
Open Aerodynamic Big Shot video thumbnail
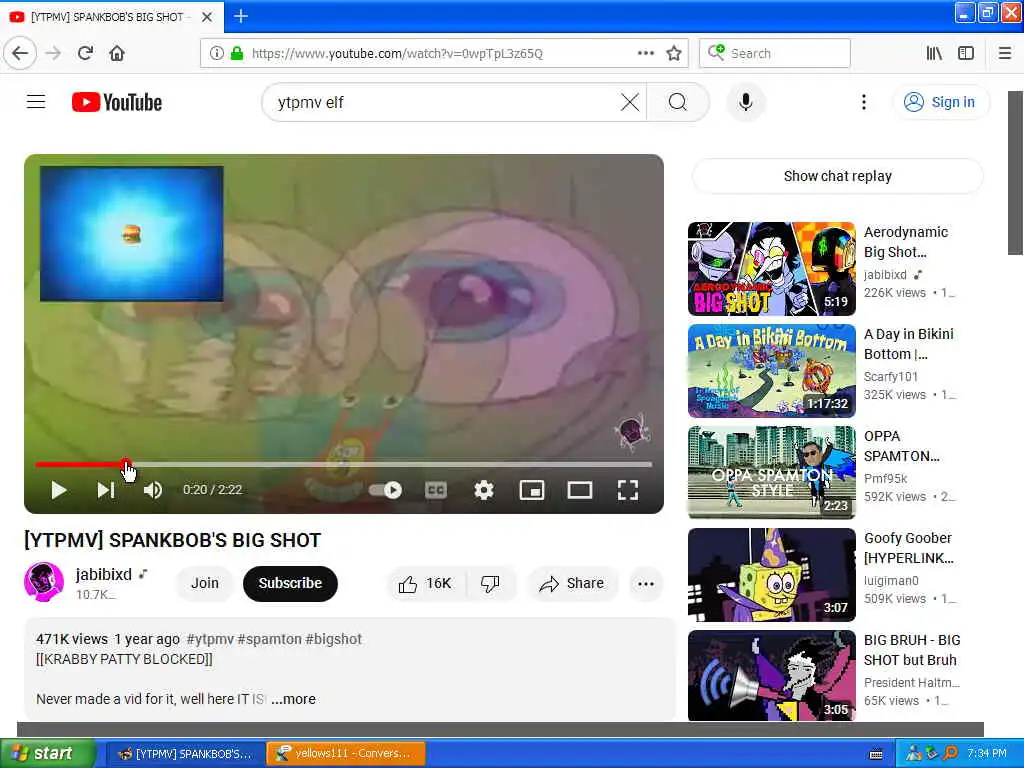click(x=771, y=268)
